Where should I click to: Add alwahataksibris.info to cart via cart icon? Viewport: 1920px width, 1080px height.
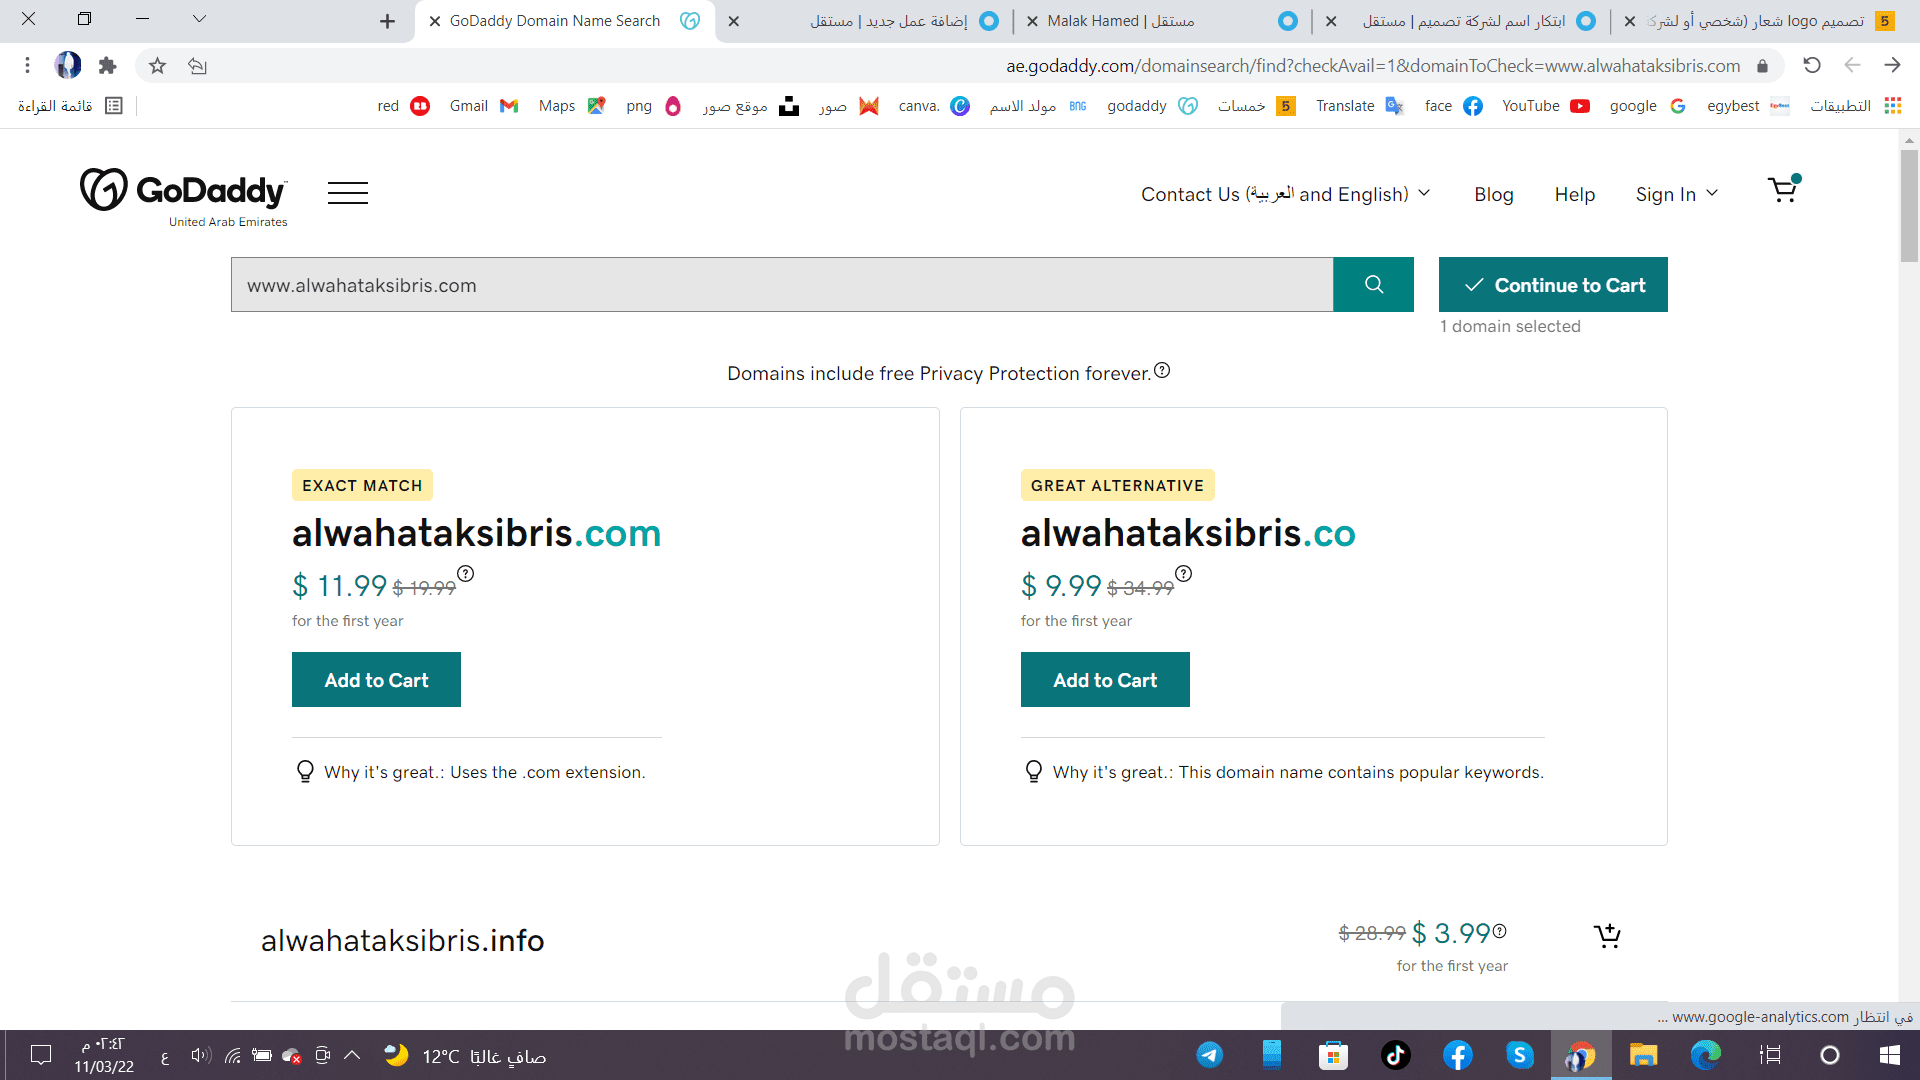tap(1607, 935)
